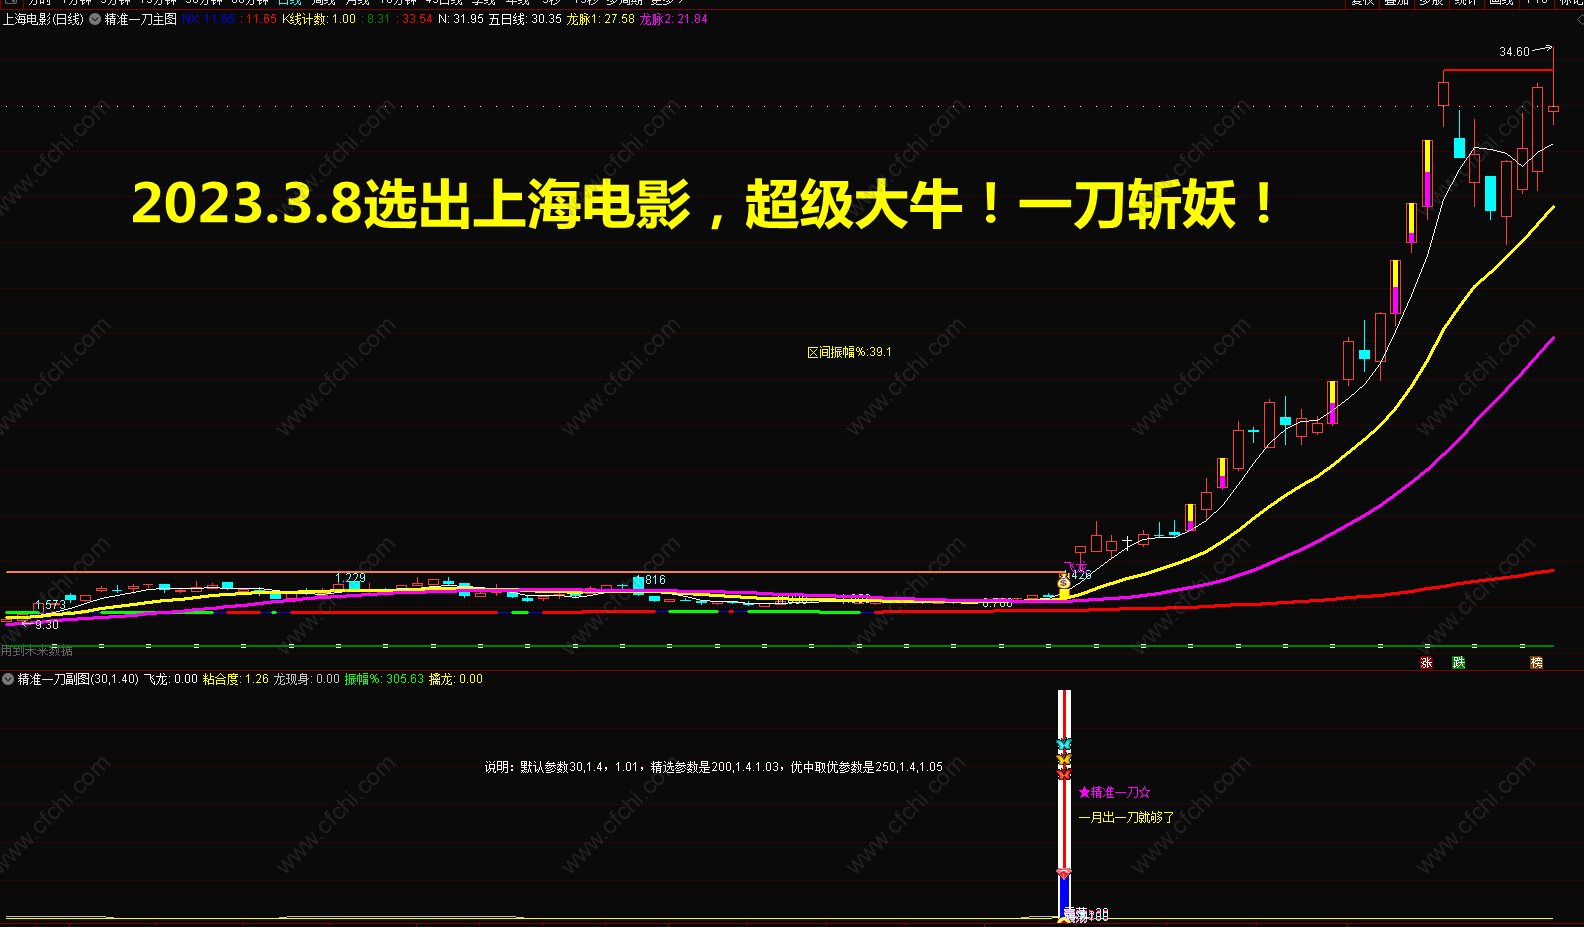Screen dimensions: 1584x927
Task: Click the ★精准一刀☆ signal label
Action: (x=1115, y=792)
